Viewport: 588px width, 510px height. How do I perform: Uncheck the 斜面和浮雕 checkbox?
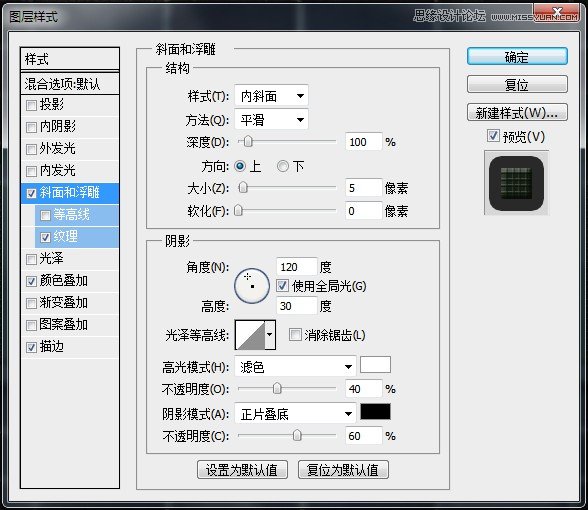tap(32, 193)
